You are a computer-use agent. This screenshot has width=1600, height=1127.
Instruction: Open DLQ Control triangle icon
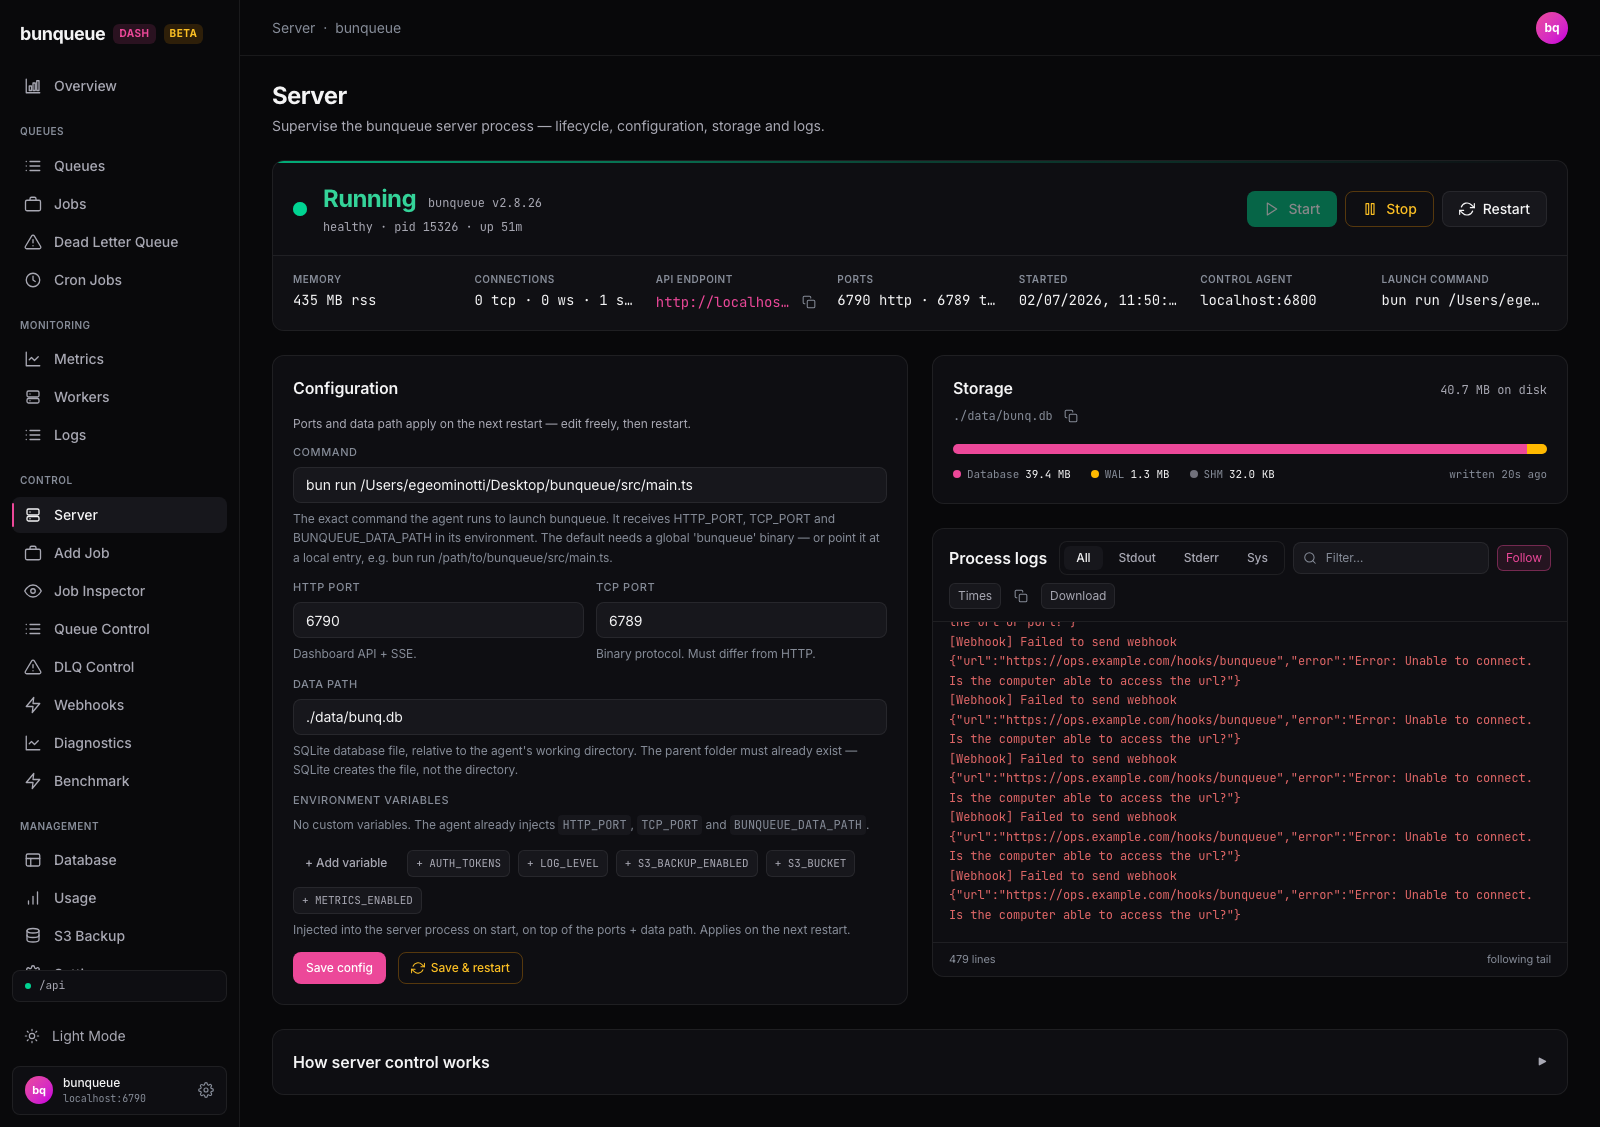click(x=33, y=667)
